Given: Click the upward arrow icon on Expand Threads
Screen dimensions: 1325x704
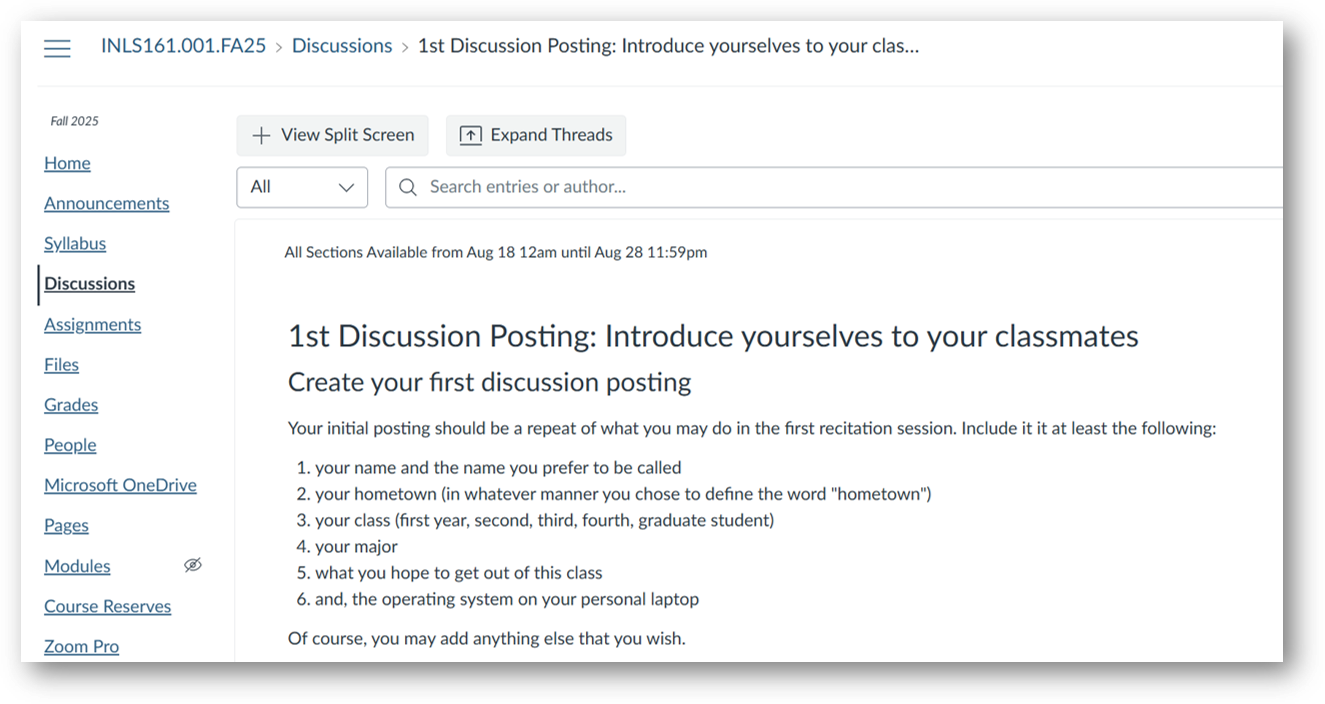Looking at the screenshot, I should pos(469,134).
